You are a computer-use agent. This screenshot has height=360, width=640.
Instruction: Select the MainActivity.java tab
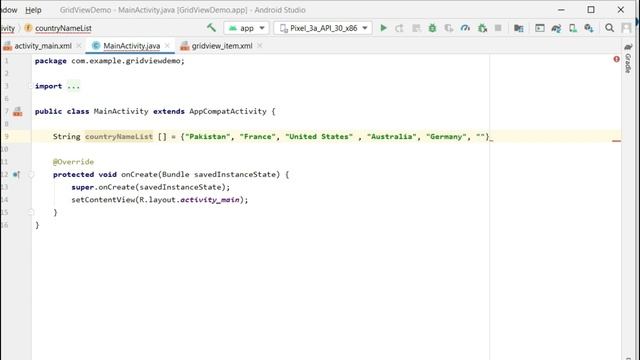pos(131,46)
